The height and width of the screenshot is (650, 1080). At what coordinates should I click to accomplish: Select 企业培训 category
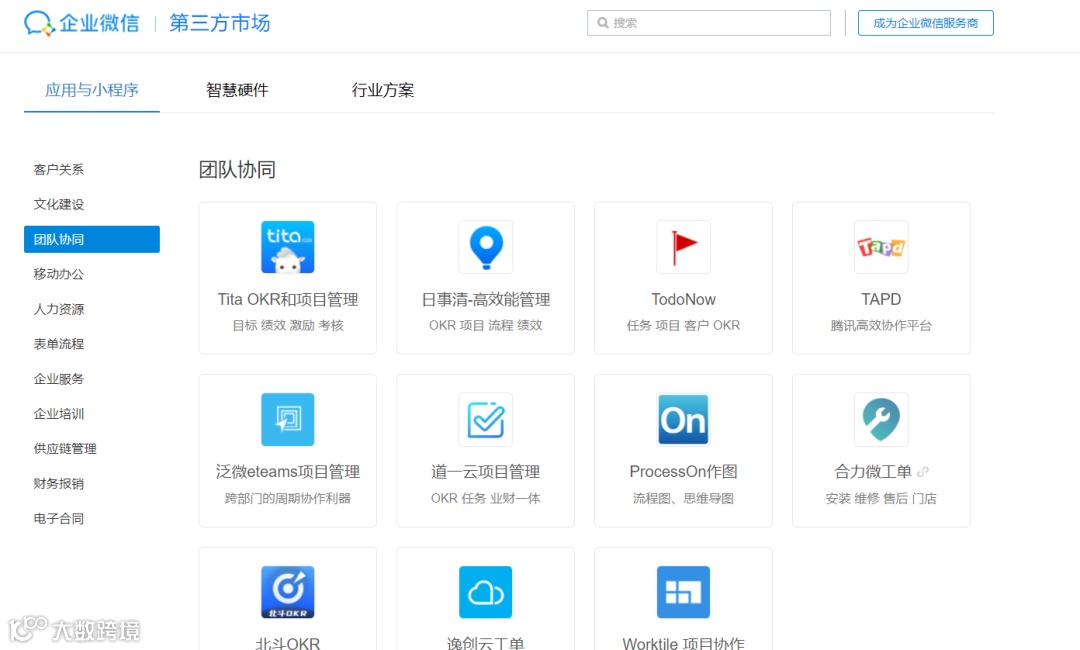pyautogui.click(x=59, y=414)
